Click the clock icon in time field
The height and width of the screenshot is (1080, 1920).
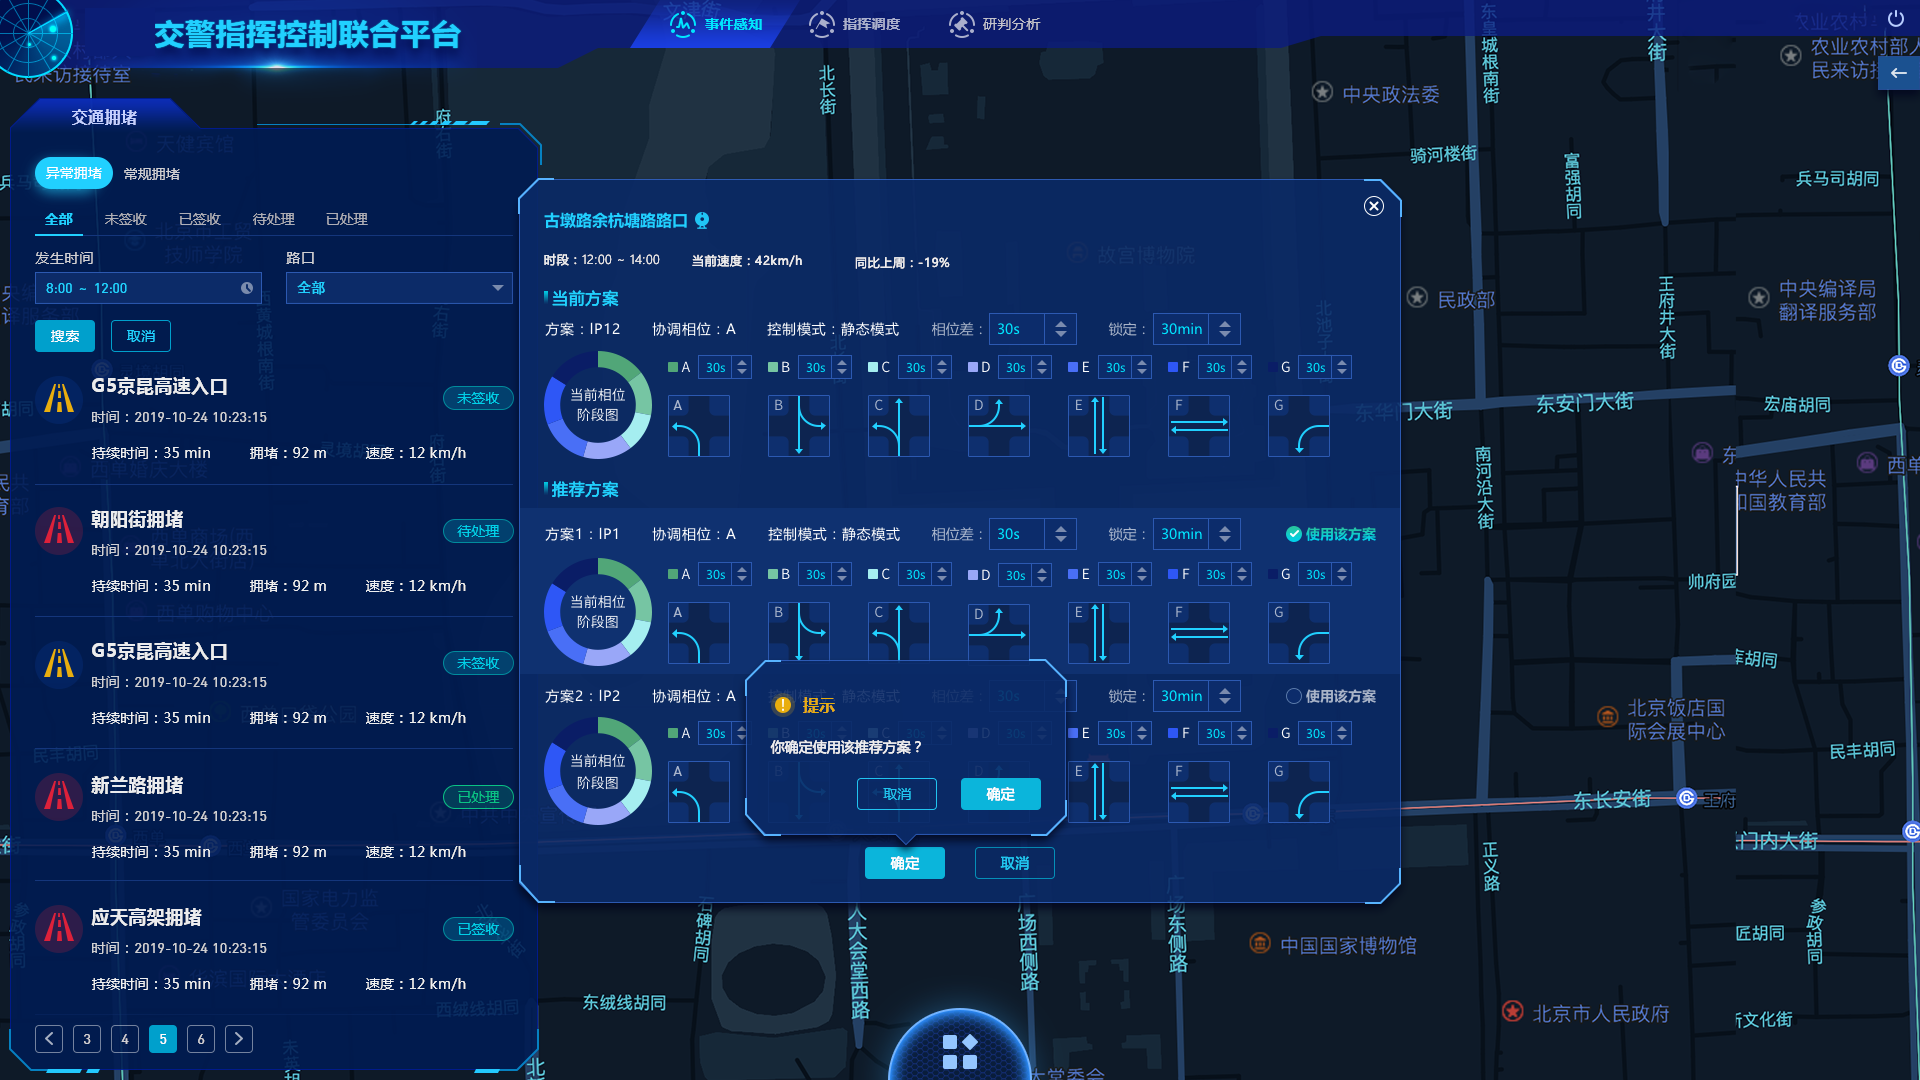pyautogui.click(x=247, y=288)
